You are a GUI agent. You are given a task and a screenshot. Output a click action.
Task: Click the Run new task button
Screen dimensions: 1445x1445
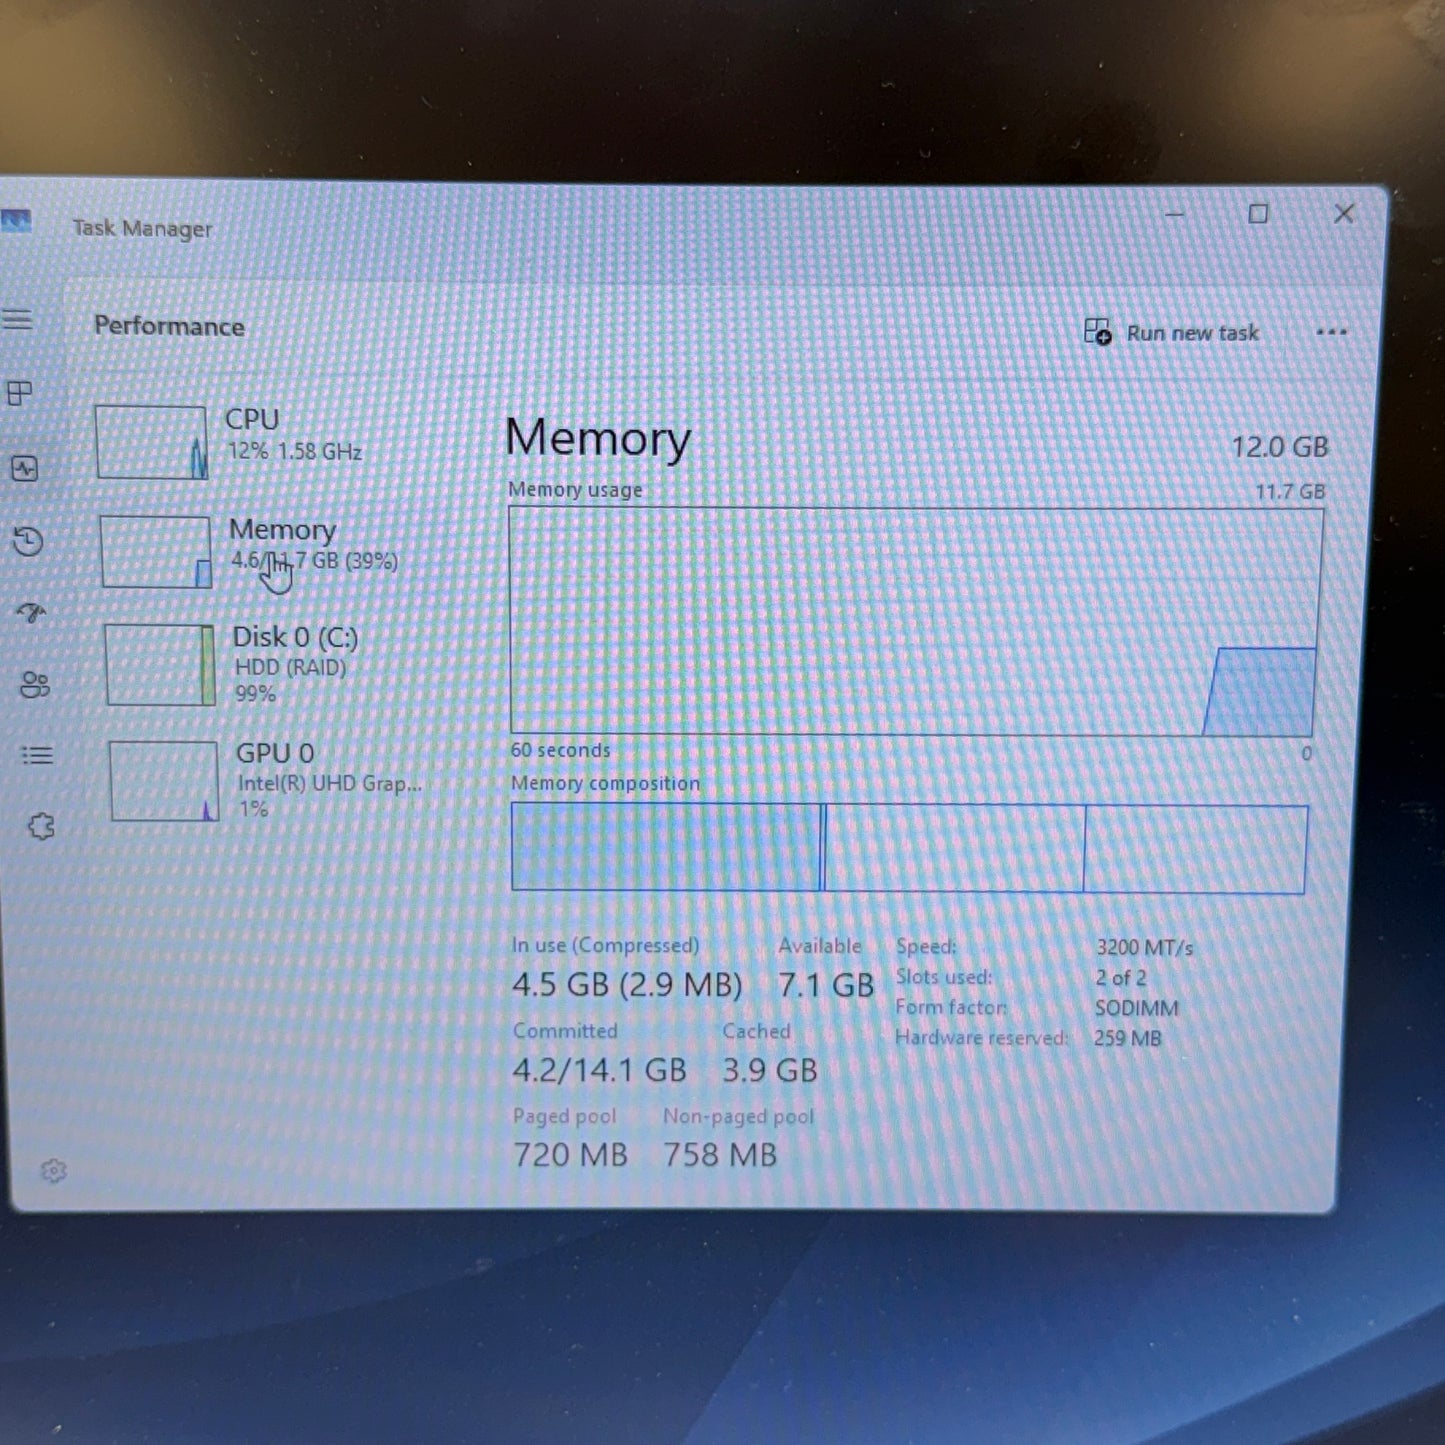pos(1176,332)
